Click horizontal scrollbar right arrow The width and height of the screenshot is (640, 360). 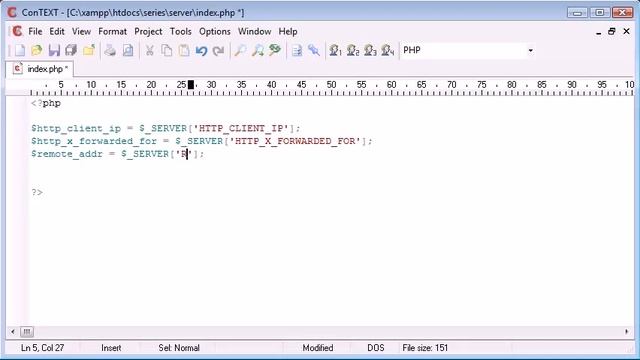627,332
